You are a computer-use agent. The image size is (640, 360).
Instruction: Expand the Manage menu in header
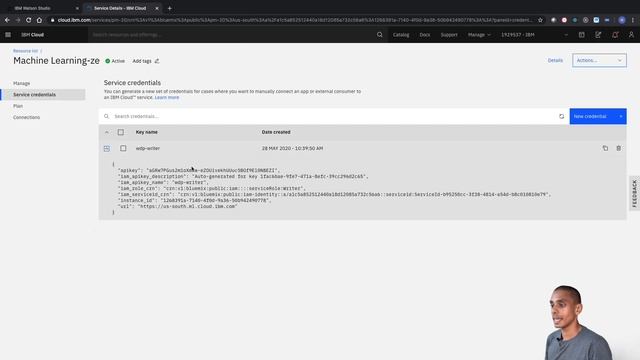[479, 35]
